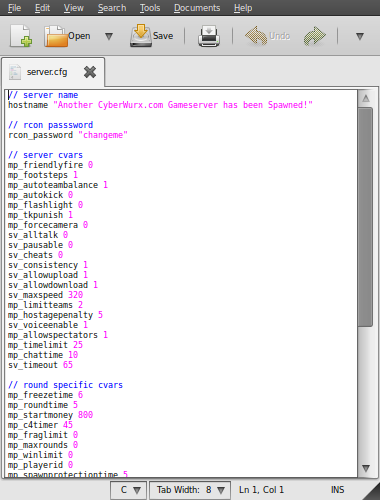This screenshot has width=380, height=500.
Task: Click the mp_playerid 0 line
Action: click(40, 465)
